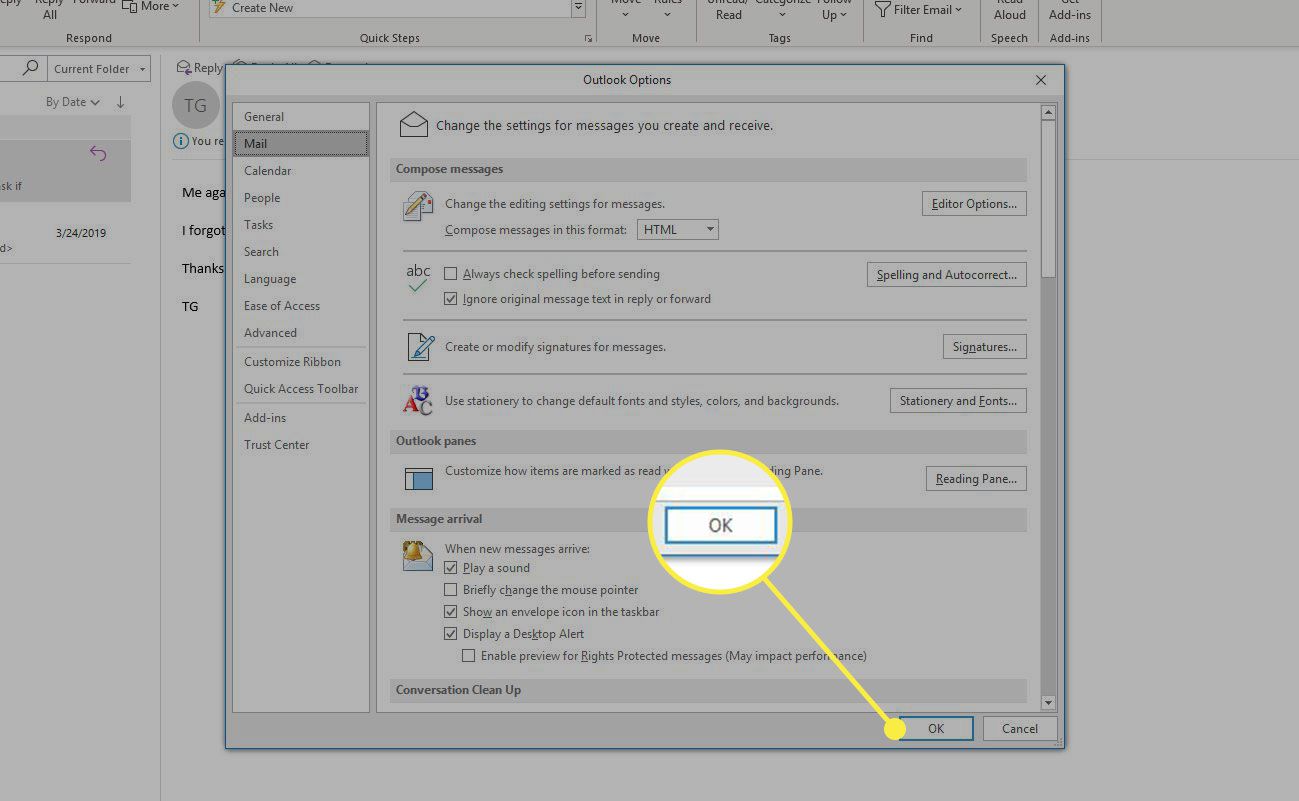
Task: Click the info icon in reading pane
Action: pyautogui.click(x=181, y=141)
